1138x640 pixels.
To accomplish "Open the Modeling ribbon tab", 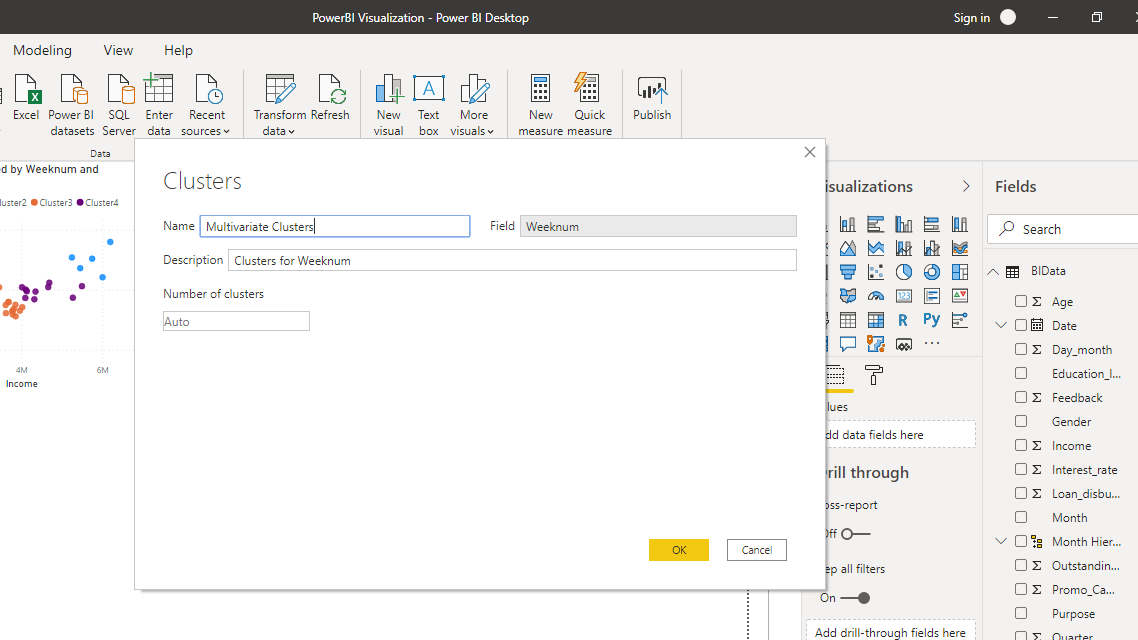I will (x=42, y=50).
